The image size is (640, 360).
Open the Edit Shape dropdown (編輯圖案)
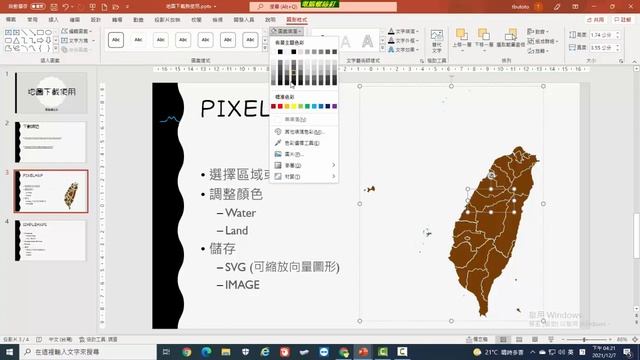77,31
